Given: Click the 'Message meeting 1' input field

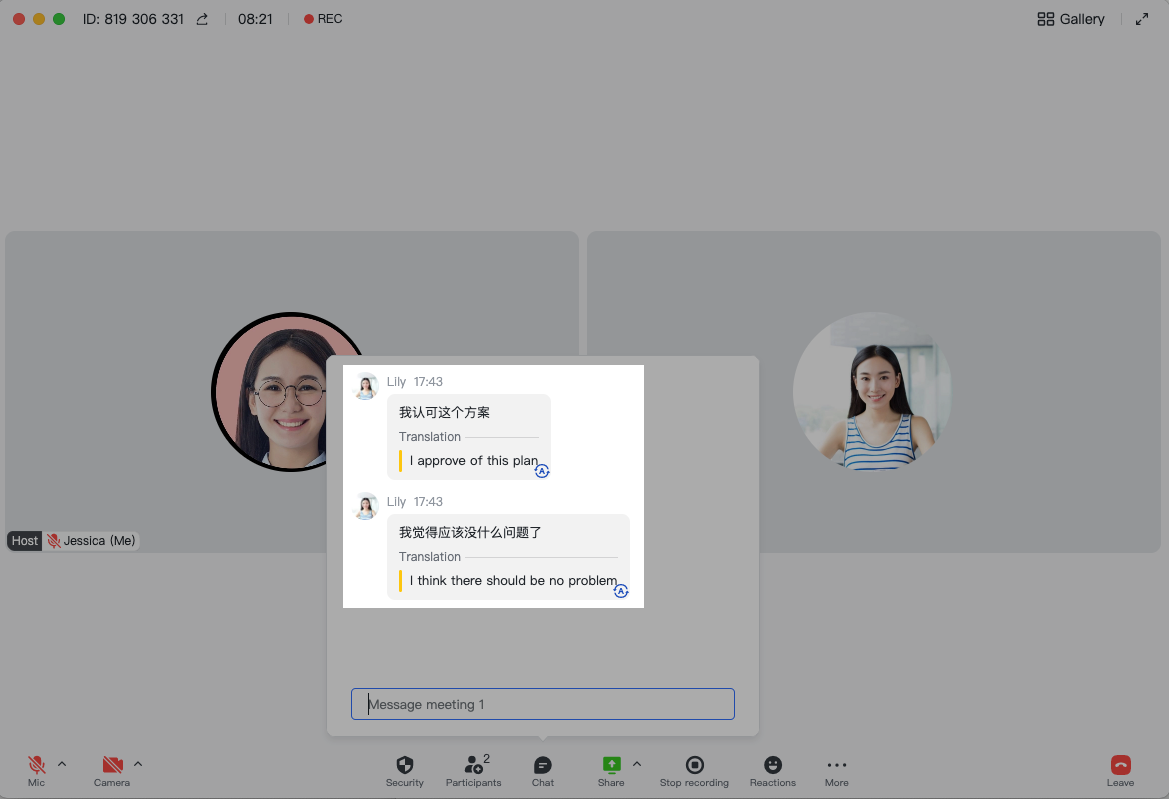Looking at the screenshot, I should pos(542,704).
